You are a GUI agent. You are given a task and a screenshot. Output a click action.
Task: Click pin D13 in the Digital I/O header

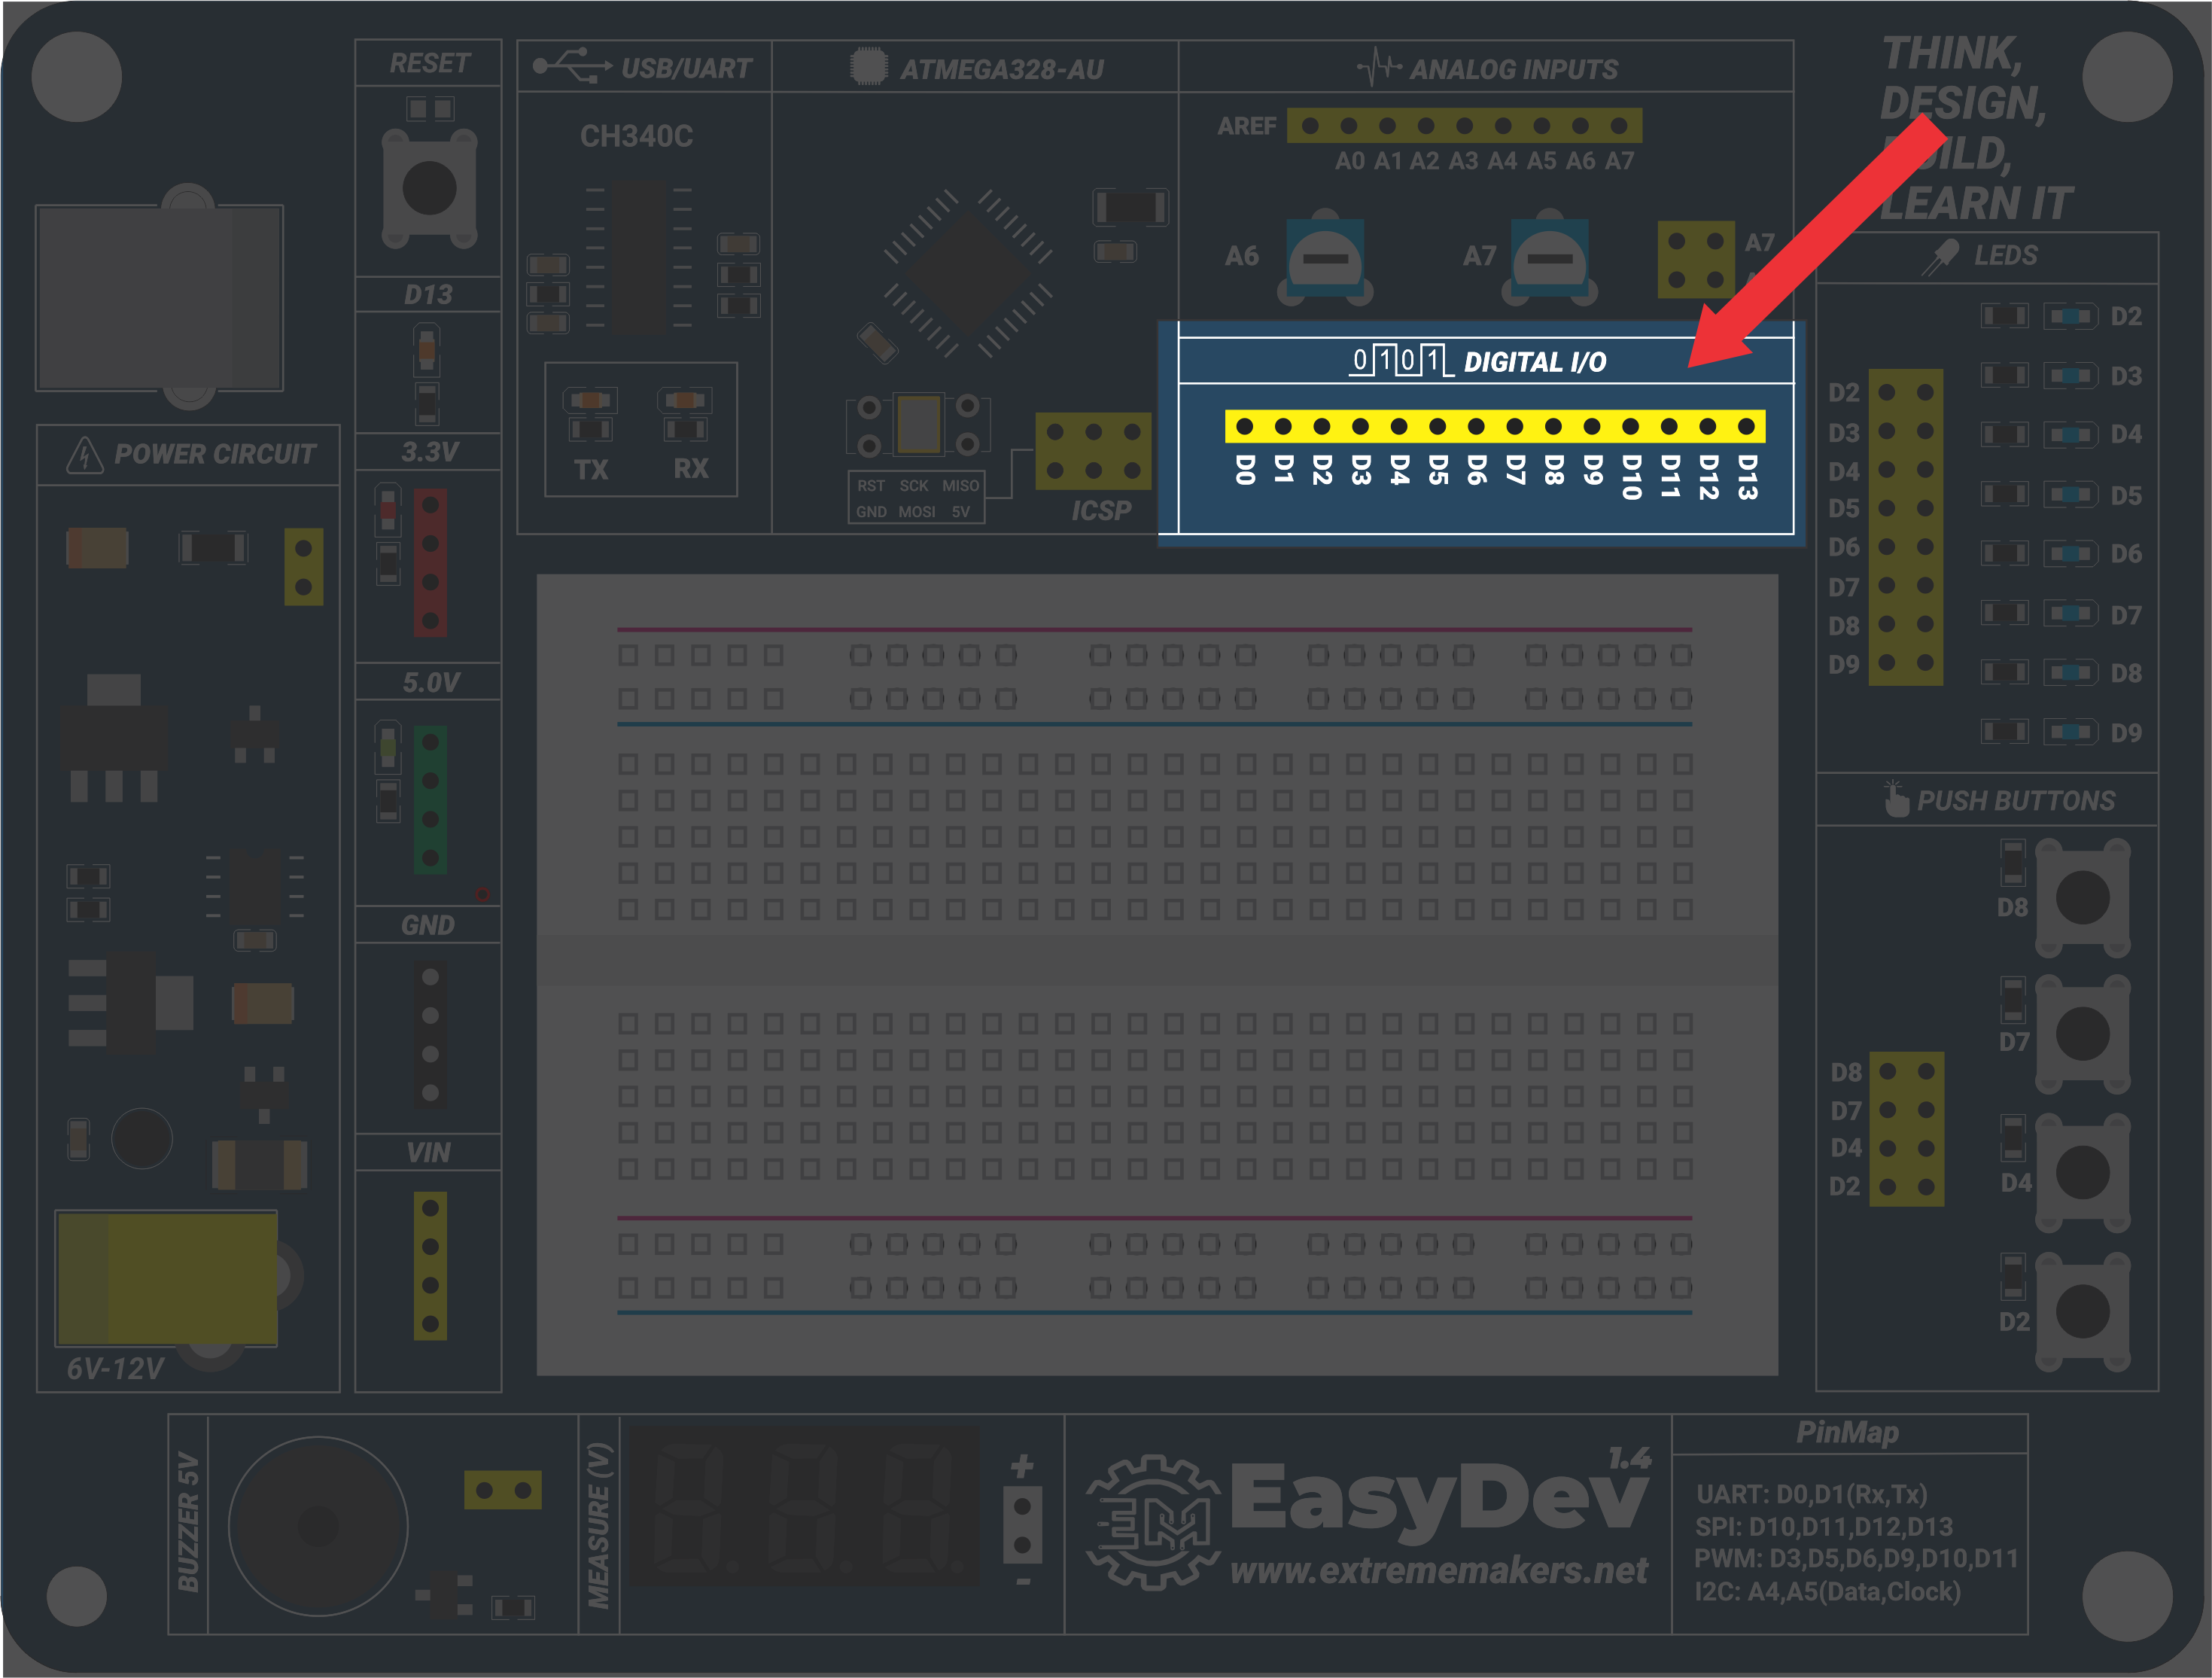1747,427
